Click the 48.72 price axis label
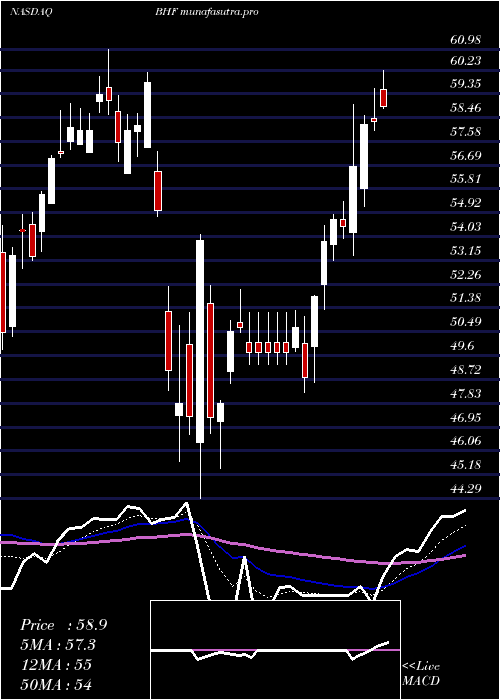This screenshot has height=700, width=500. click(466, 369)
